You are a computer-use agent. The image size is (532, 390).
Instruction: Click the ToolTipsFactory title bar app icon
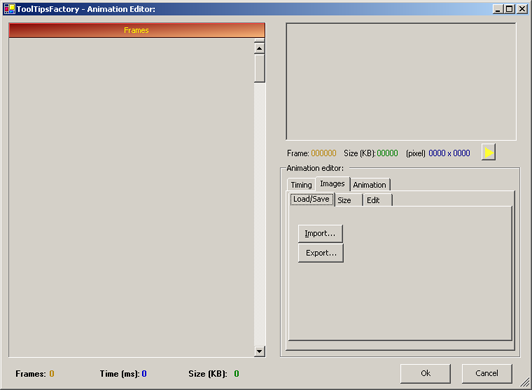coord(10,9)
